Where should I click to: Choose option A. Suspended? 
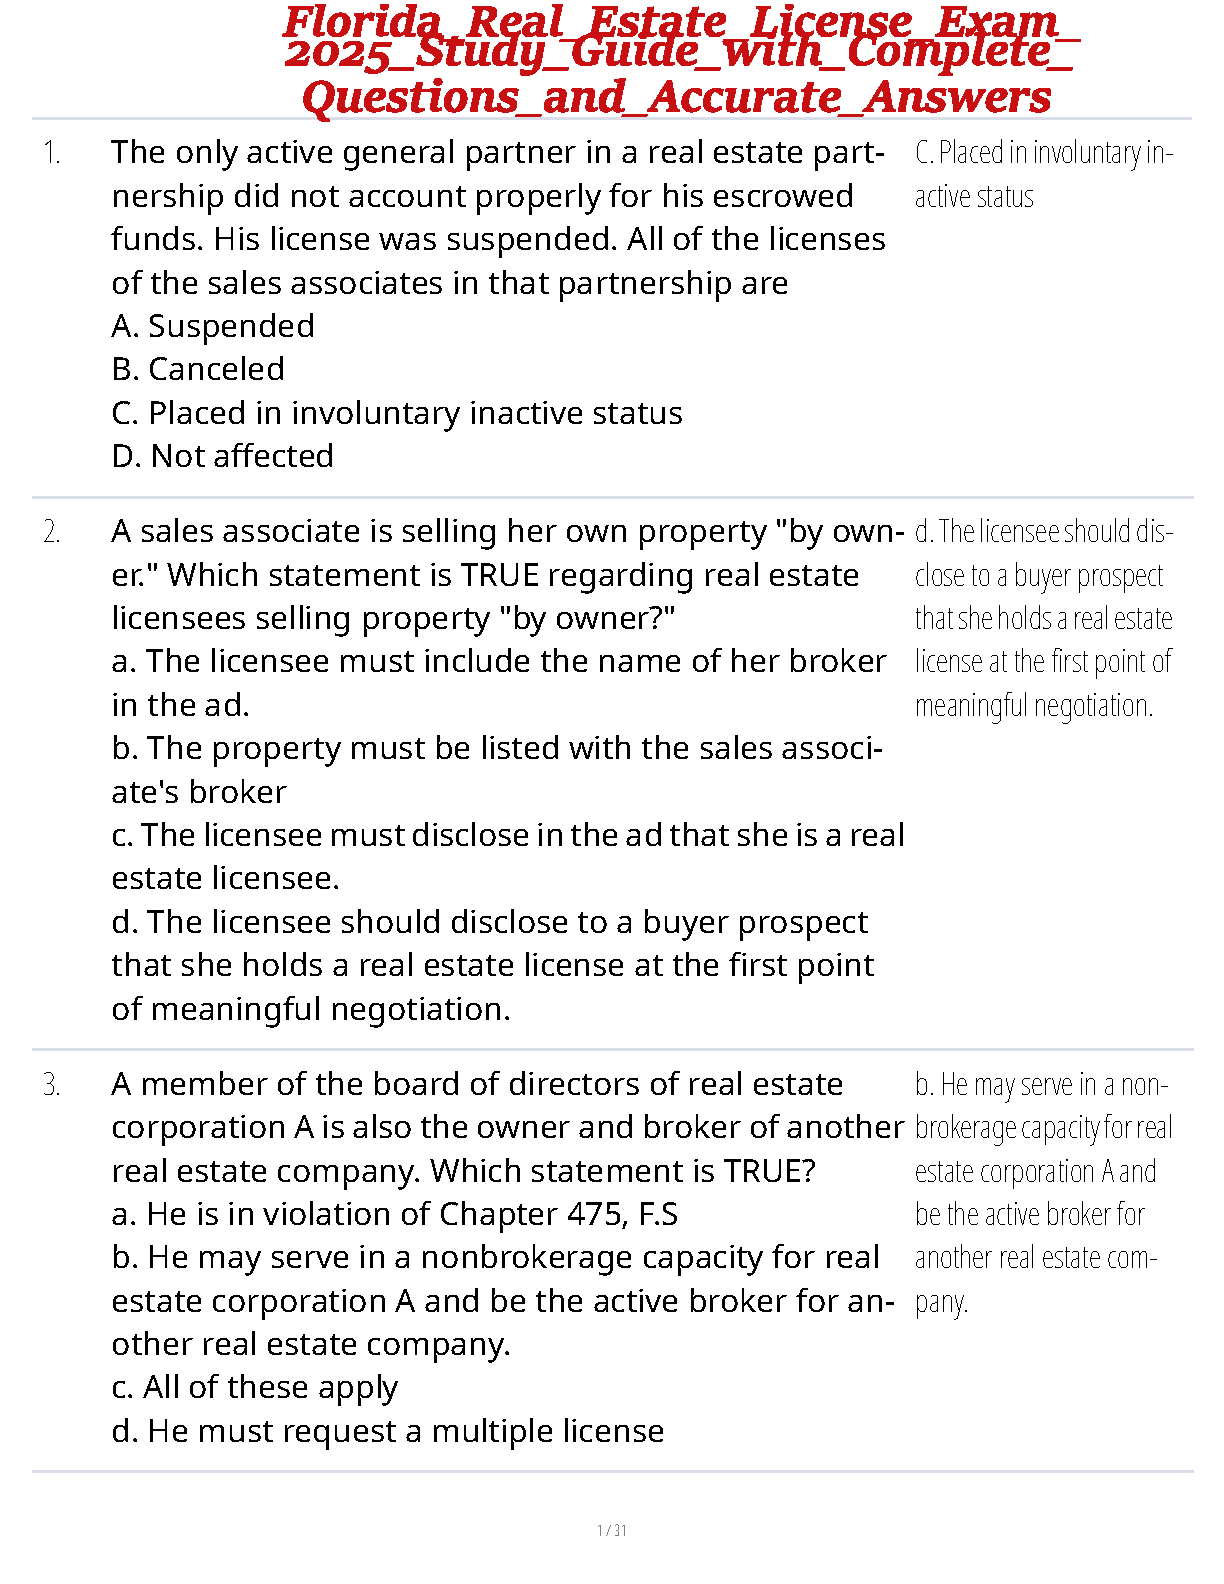pyautogui.click(x=213, y=326)
